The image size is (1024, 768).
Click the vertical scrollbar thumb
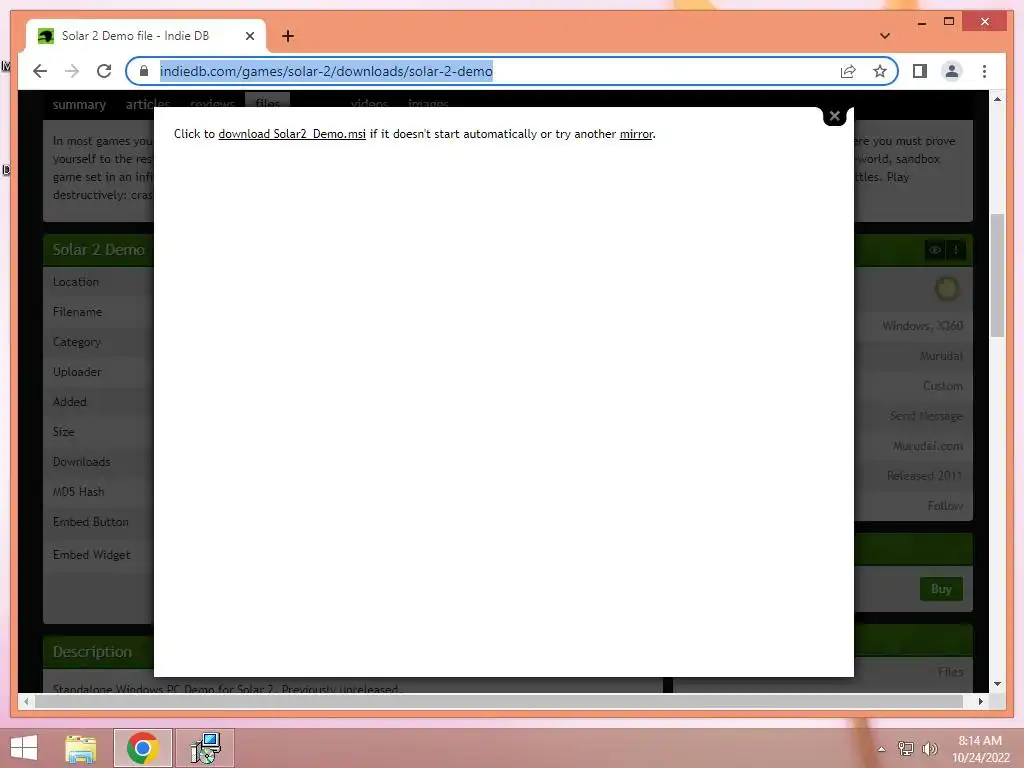pyautogui.click(x=997, y=275)
